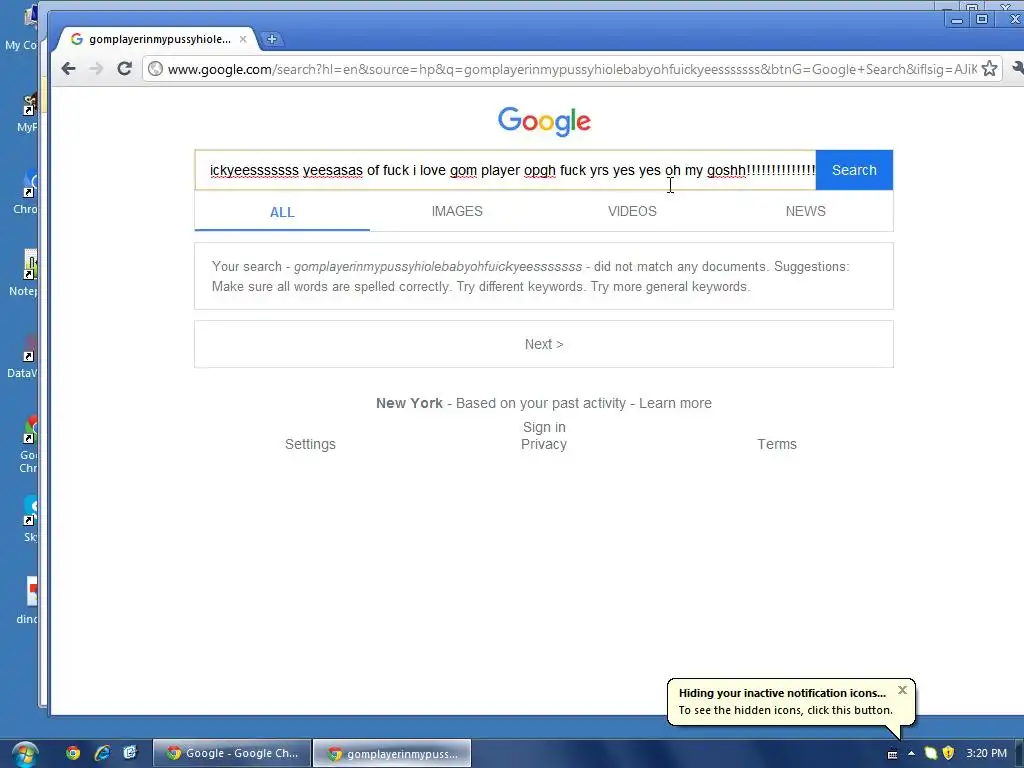Viewport: 1024px width, 768px height.
Task: Click the 'Hiding your inactive notification icons' balloon
Action: coord(791,701)
